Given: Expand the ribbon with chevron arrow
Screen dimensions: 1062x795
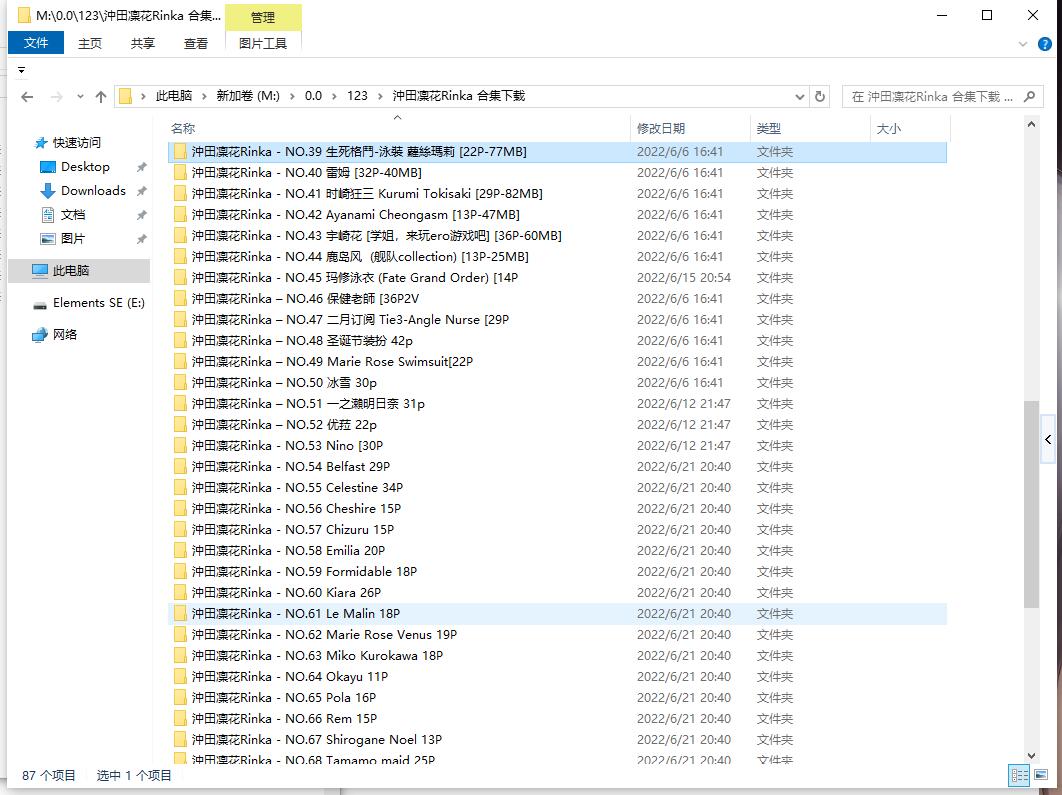Looking at the screenshot, I should pyautogui.click(x=1022, y=44).
